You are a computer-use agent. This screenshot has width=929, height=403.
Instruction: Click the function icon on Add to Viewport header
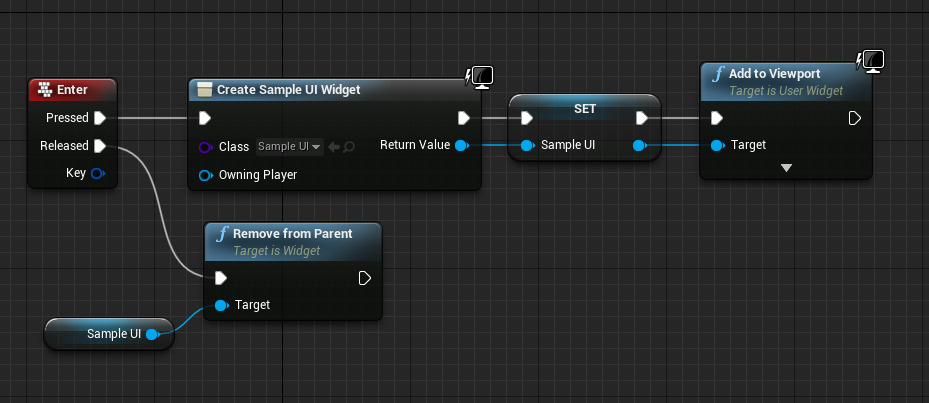717,74
